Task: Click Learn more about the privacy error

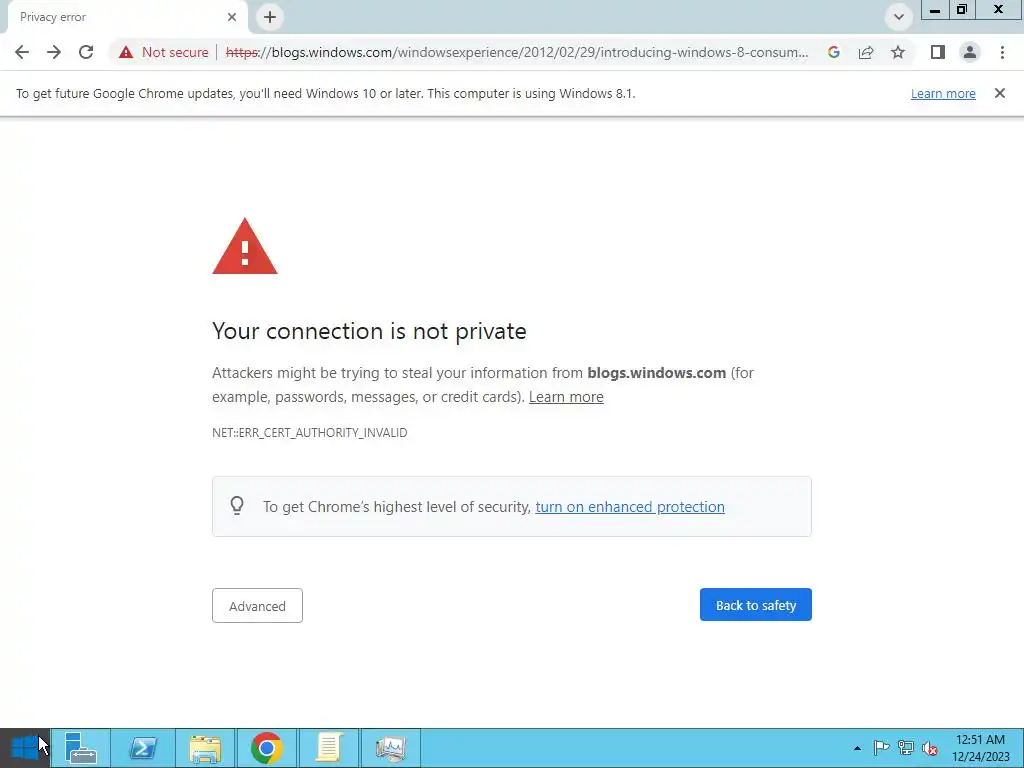Action: tap(566, 397)
